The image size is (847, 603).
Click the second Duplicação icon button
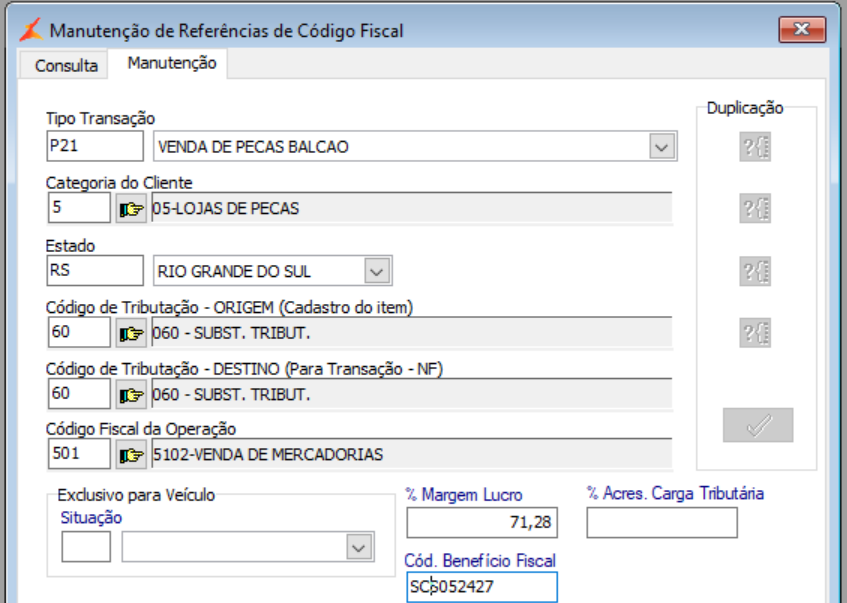755,209
